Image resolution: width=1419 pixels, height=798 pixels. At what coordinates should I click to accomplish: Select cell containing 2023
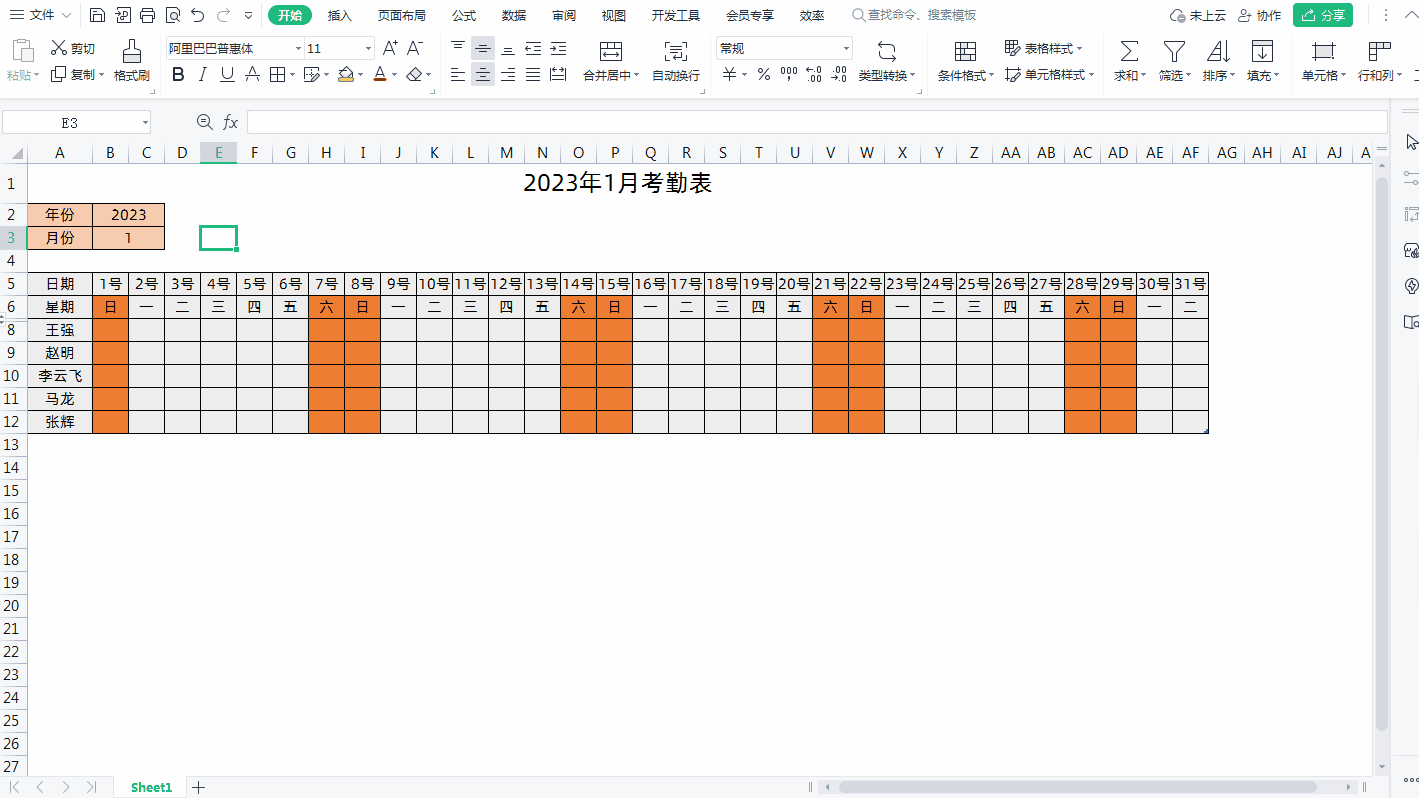click(128, 215)
